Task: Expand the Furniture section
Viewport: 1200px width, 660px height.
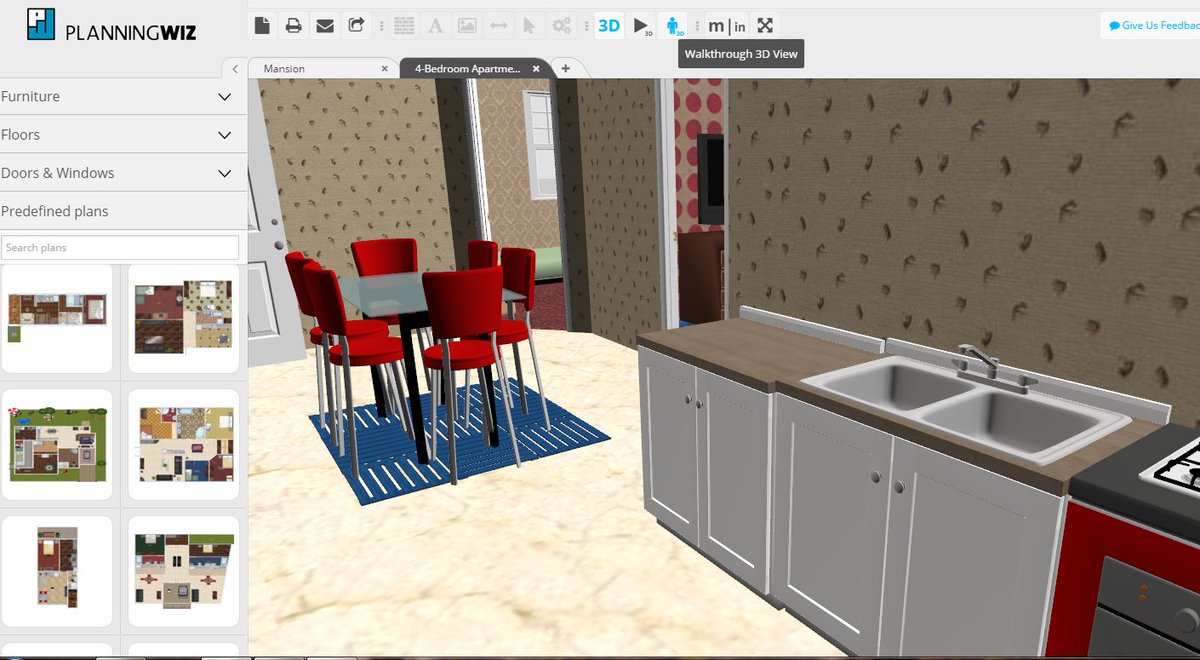Action: [123, 97]
